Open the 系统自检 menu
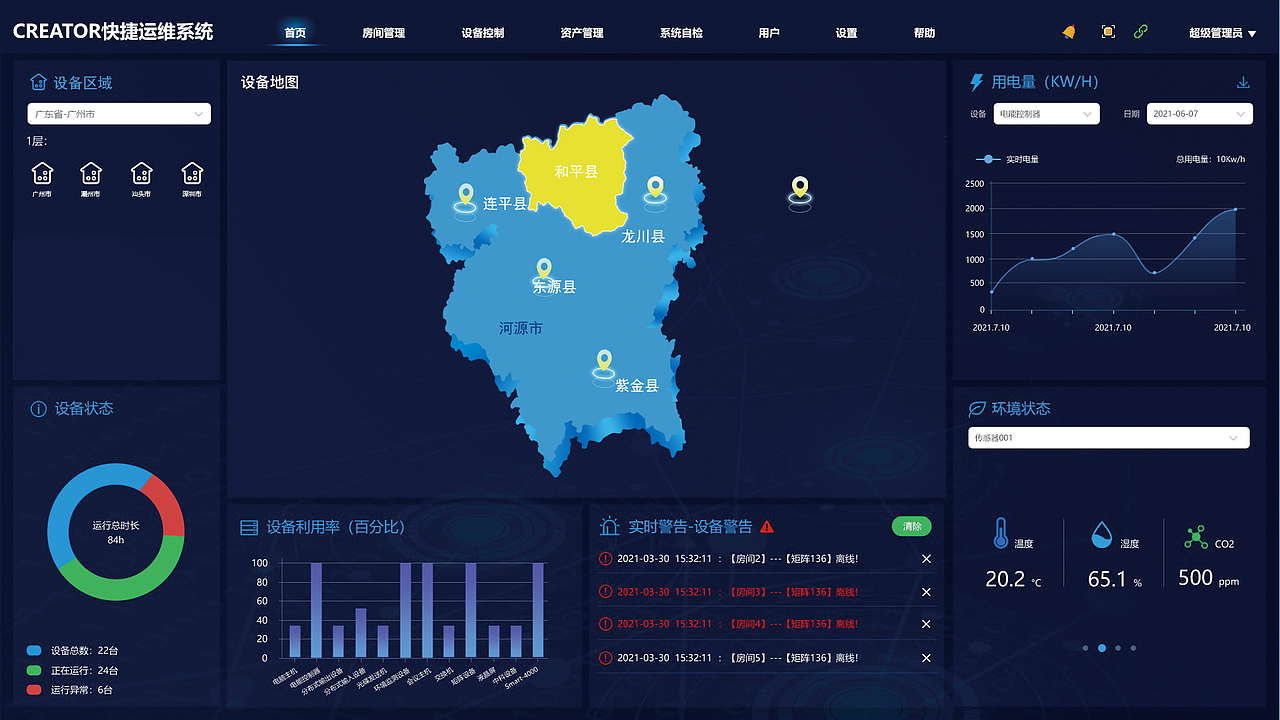 pyautogui.click(x=681, y=33)
